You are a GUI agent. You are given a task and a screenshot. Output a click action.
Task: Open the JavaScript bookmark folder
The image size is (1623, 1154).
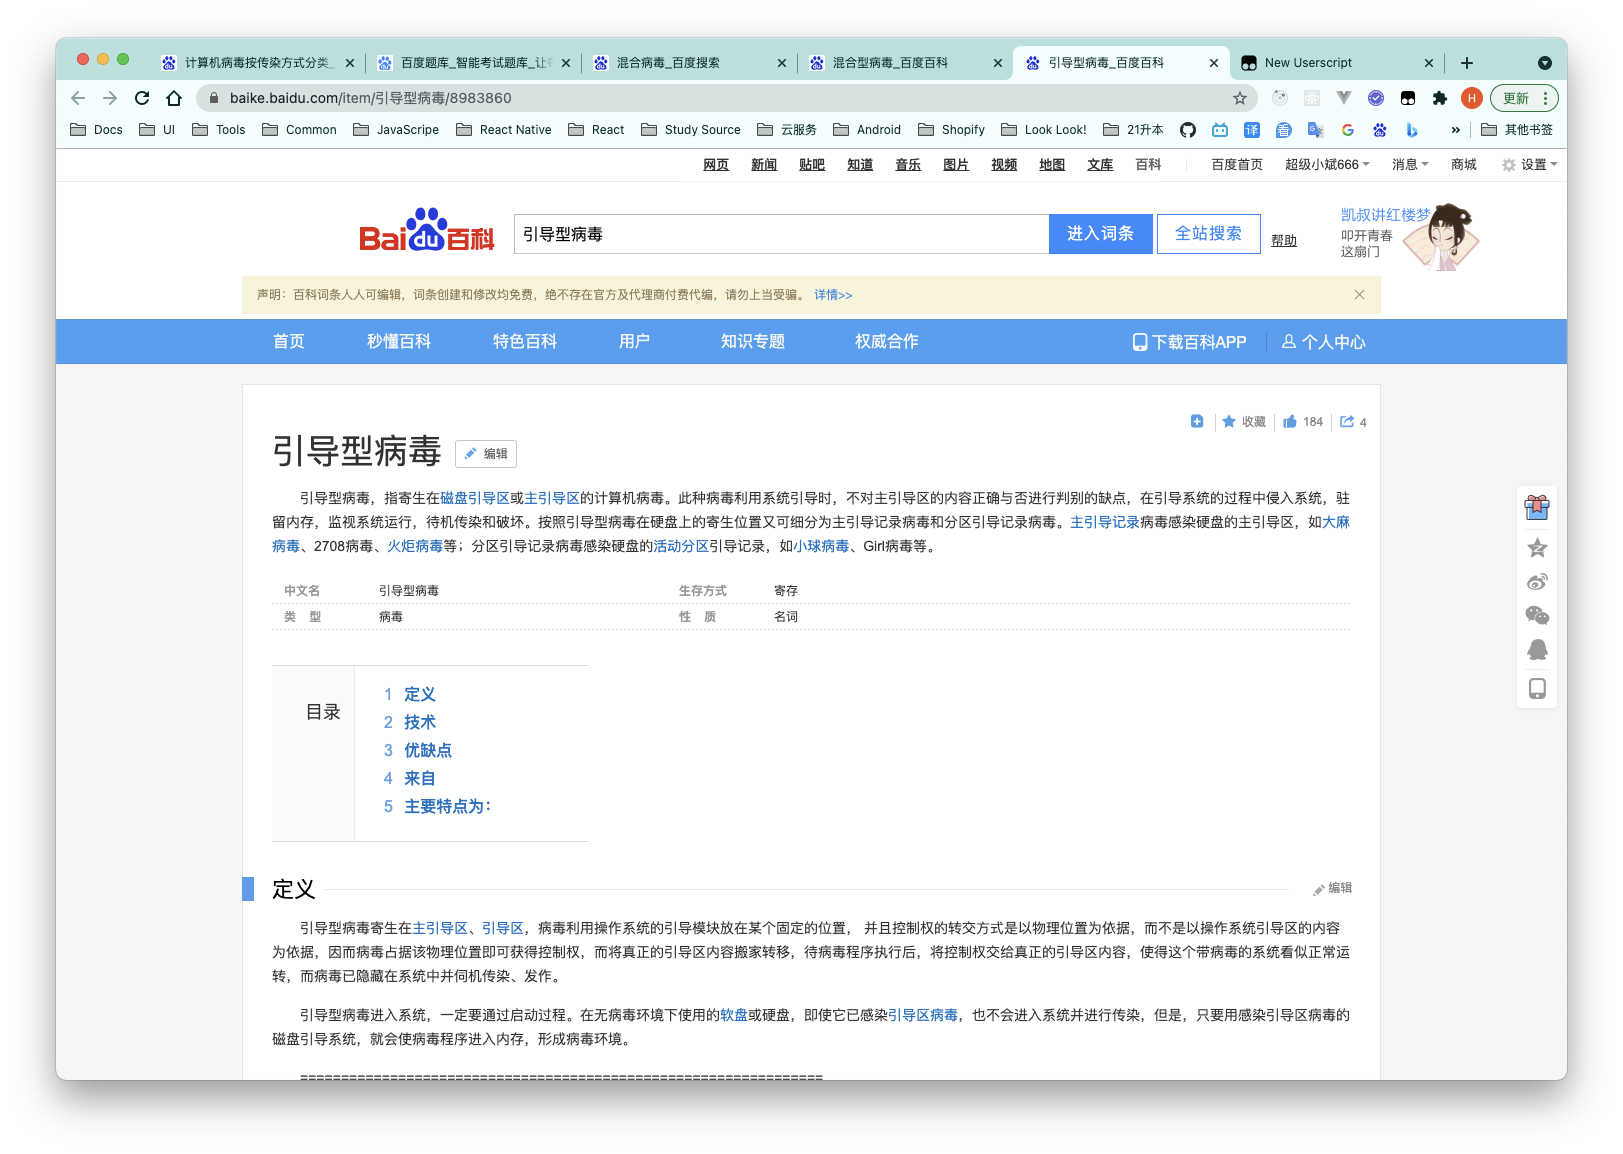396,130
